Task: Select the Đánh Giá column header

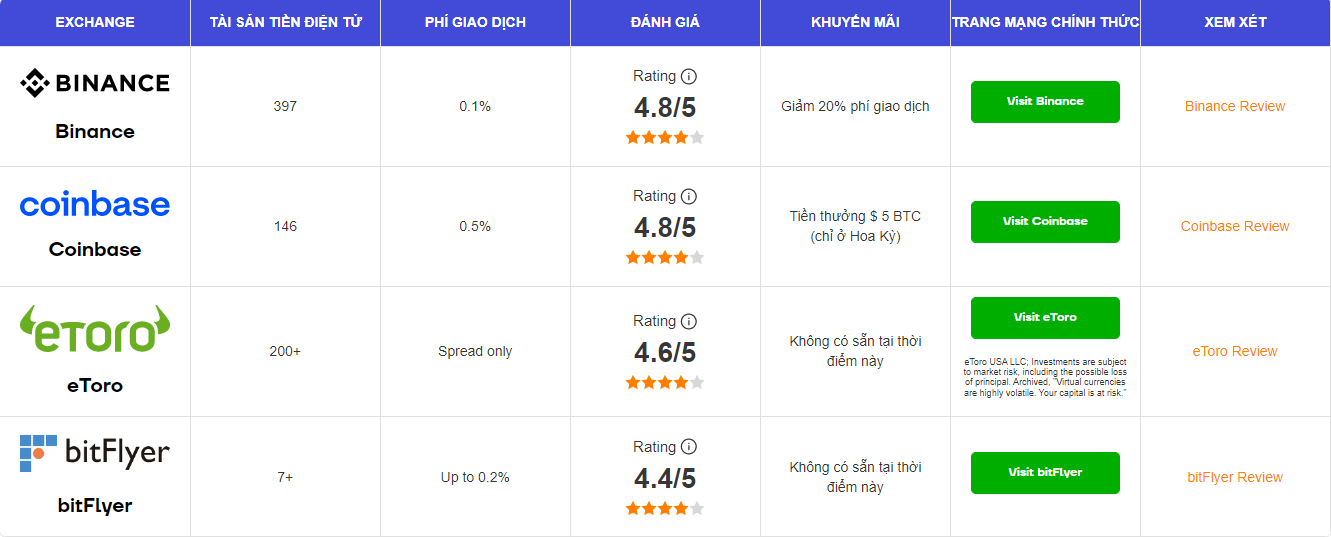Action: click(666, 22)
